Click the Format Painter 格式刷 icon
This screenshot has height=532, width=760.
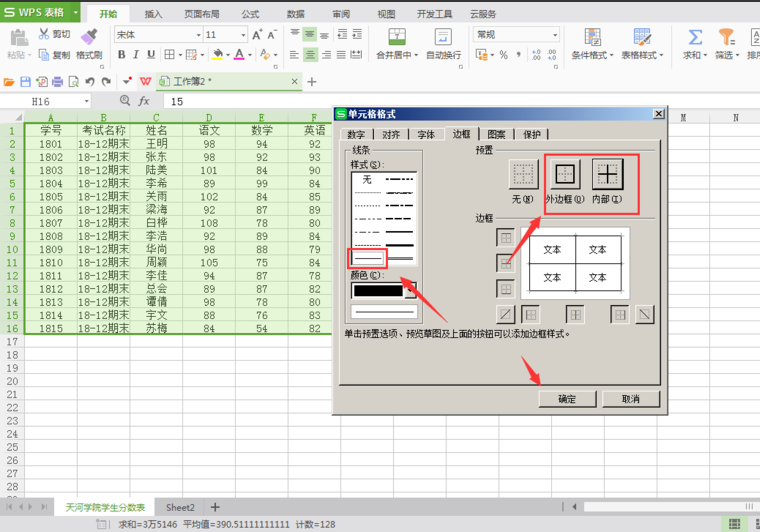coord(89,36)
